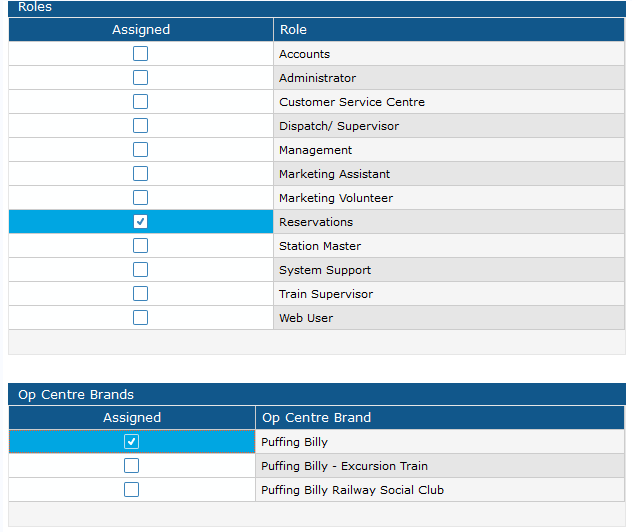Image resolution: width=632 pixels, height=532 pixels.
Task: Check the Web User role checkbox
Action: [x=140, y=318]
